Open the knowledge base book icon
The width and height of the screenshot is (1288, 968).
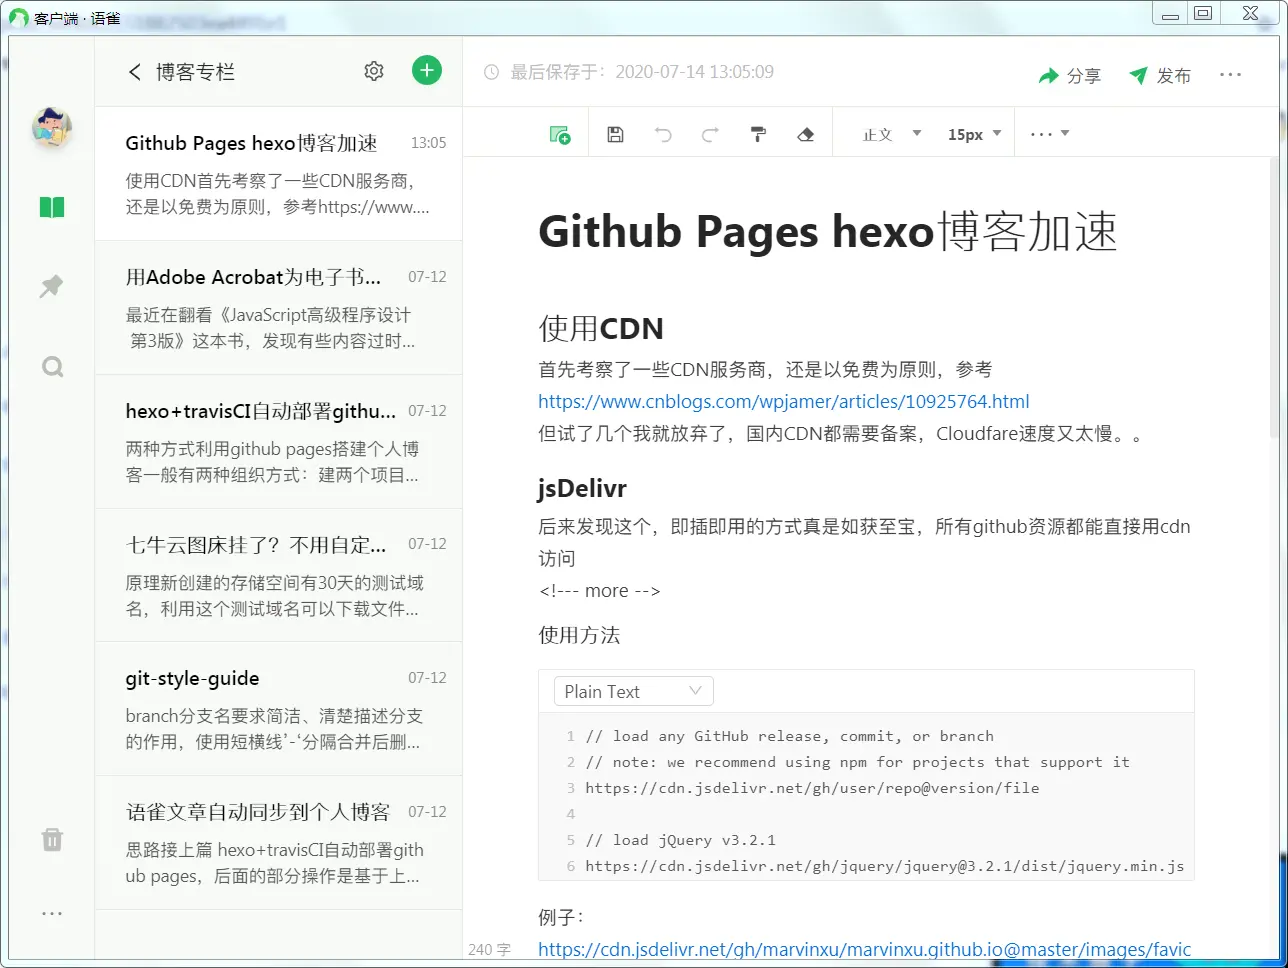pos(52,207)
